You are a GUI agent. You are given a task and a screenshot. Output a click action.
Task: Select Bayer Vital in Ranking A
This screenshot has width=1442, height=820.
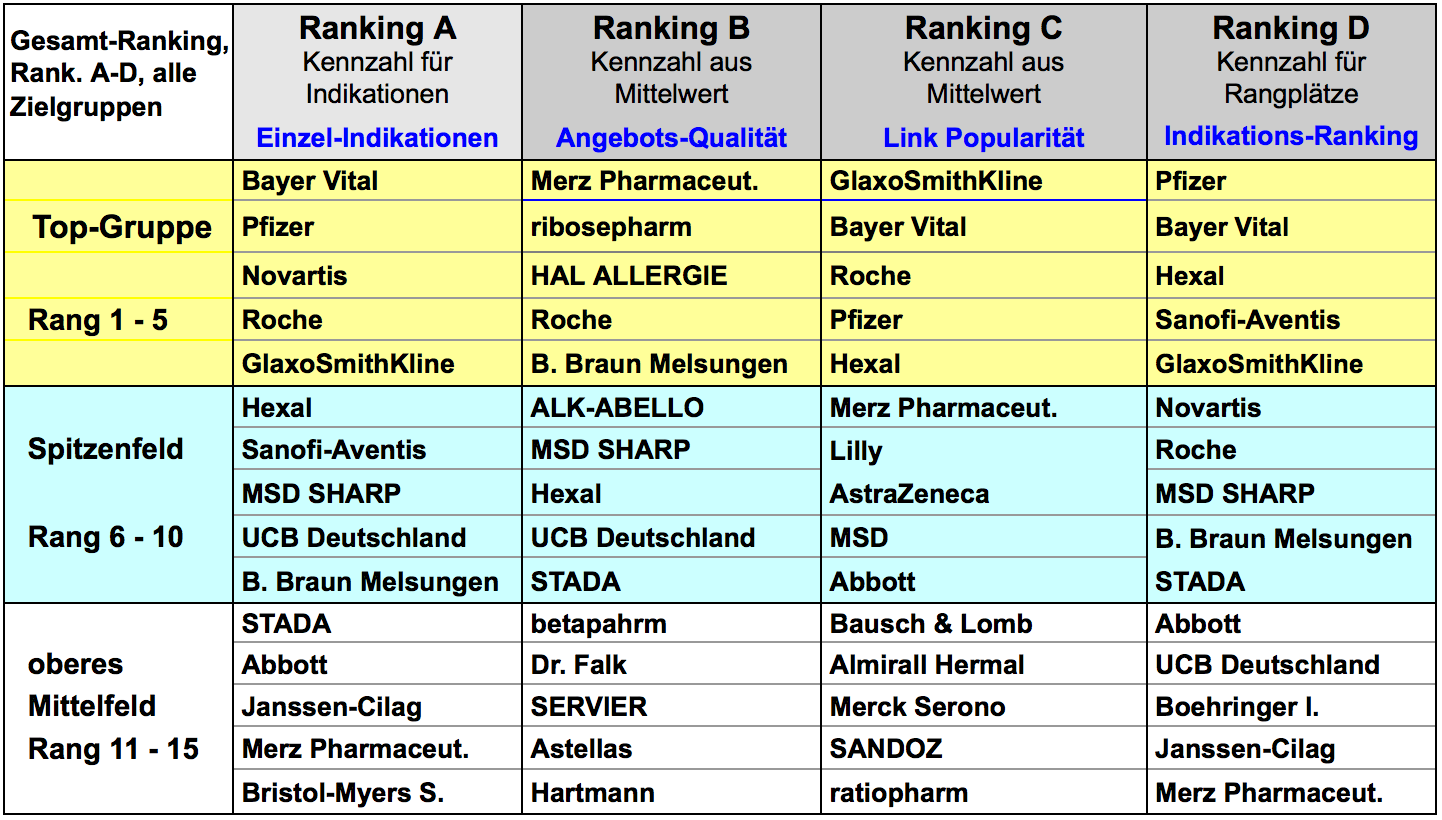point(310,181)
